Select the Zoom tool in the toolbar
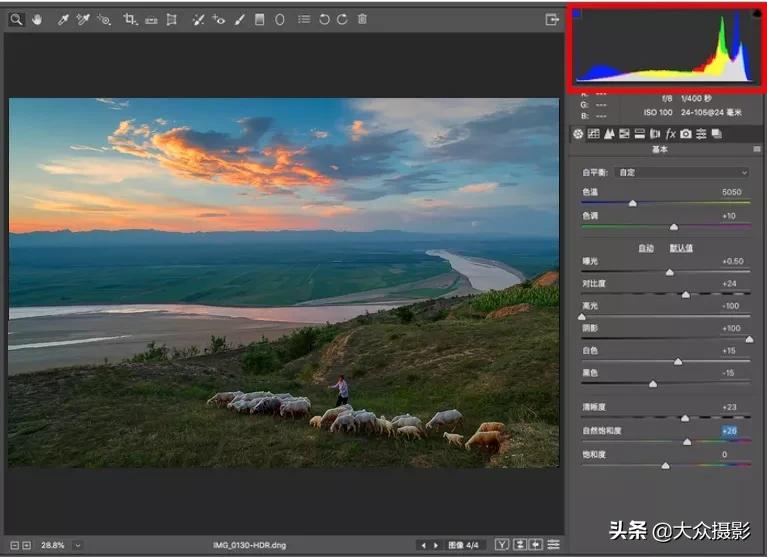 16,19
